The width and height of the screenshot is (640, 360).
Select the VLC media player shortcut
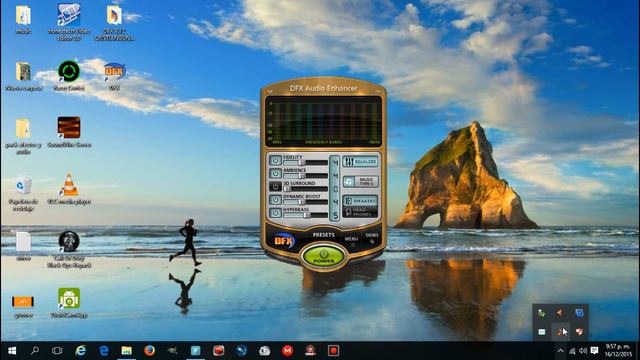(69, 189)
